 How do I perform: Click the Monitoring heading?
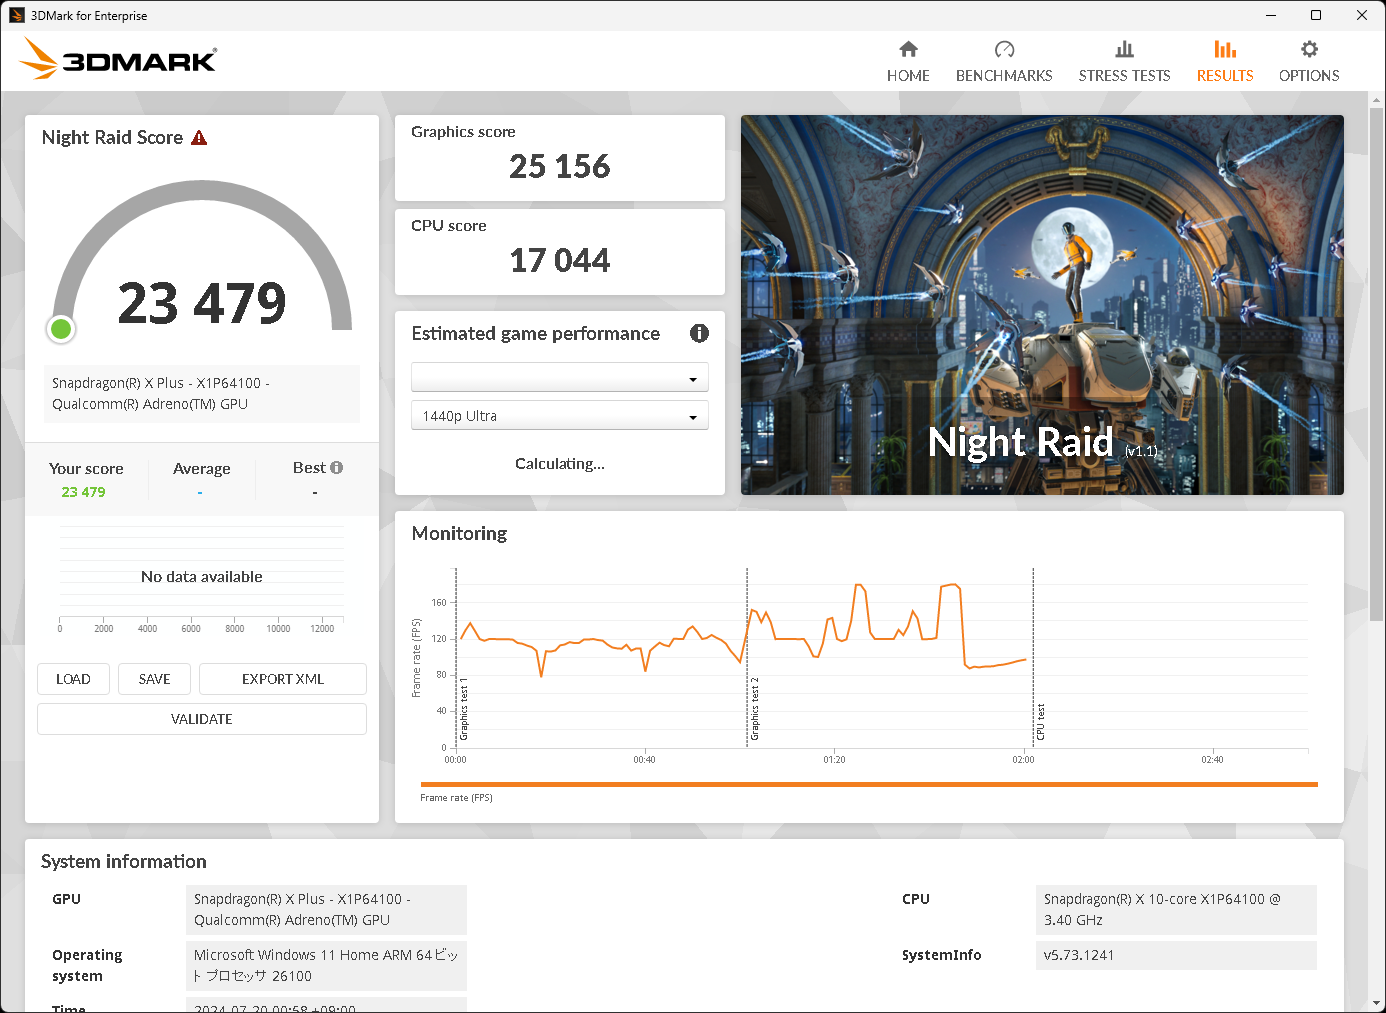click(459, 534)
